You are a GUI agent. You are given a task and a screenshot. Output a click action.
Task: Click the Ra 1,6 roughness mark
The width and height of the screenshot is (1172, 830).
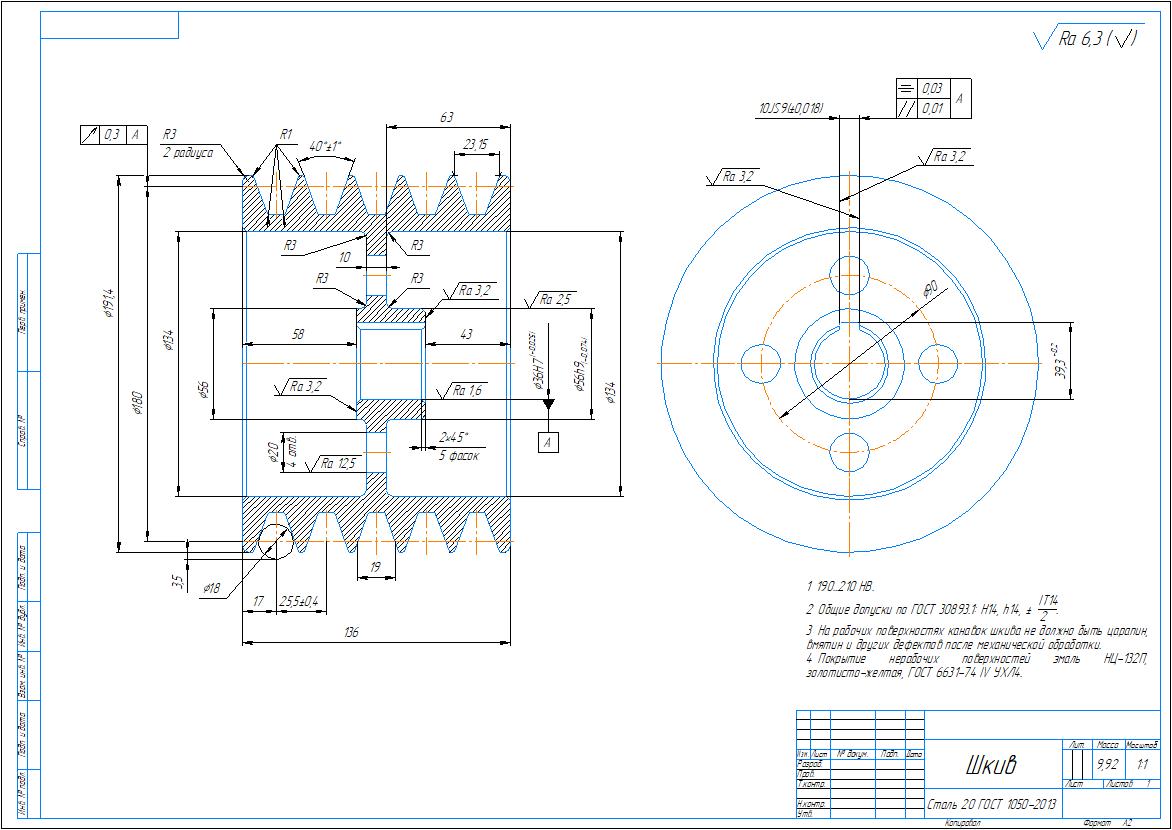[468, 391]
